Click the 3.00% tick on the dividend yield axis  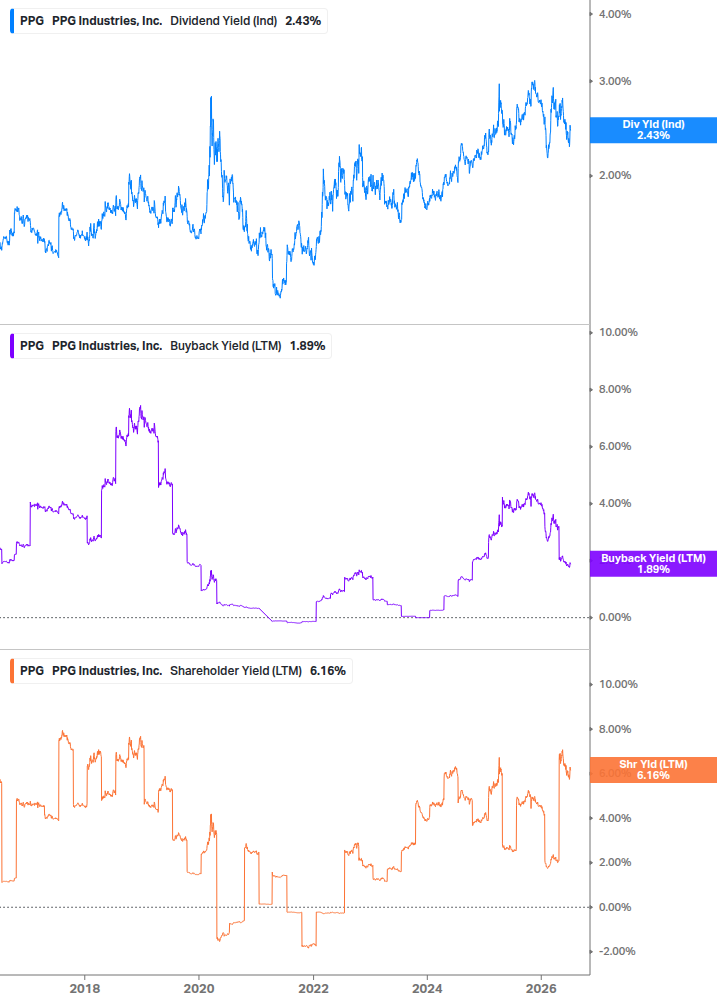pyautogui.click(x=615, y=81)
